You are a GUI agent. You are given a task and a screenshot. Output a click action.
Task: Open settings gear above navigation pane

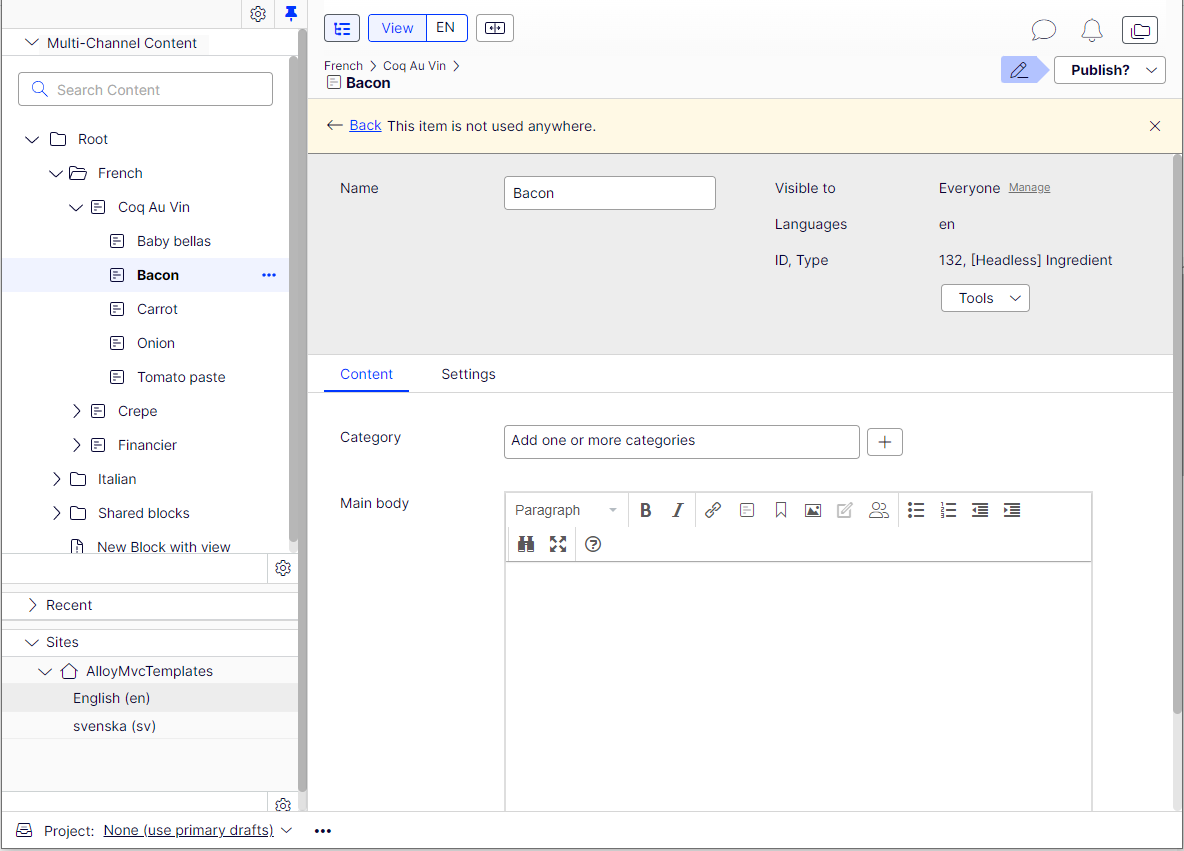pos(257,14)
